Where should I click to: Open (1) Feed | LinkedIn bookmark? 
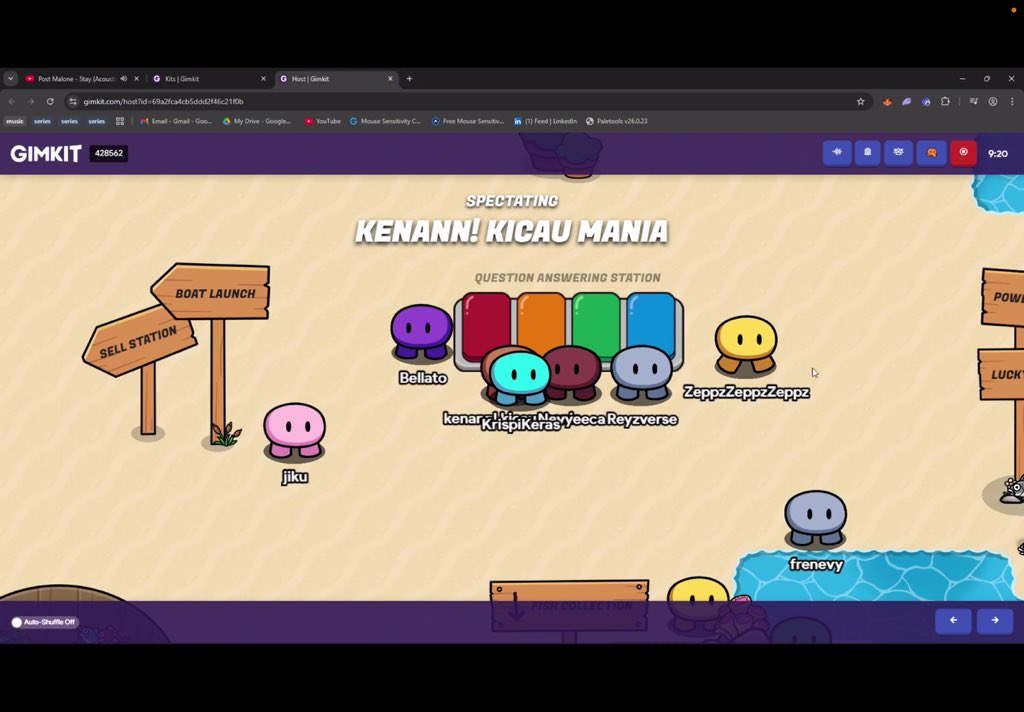545,121
